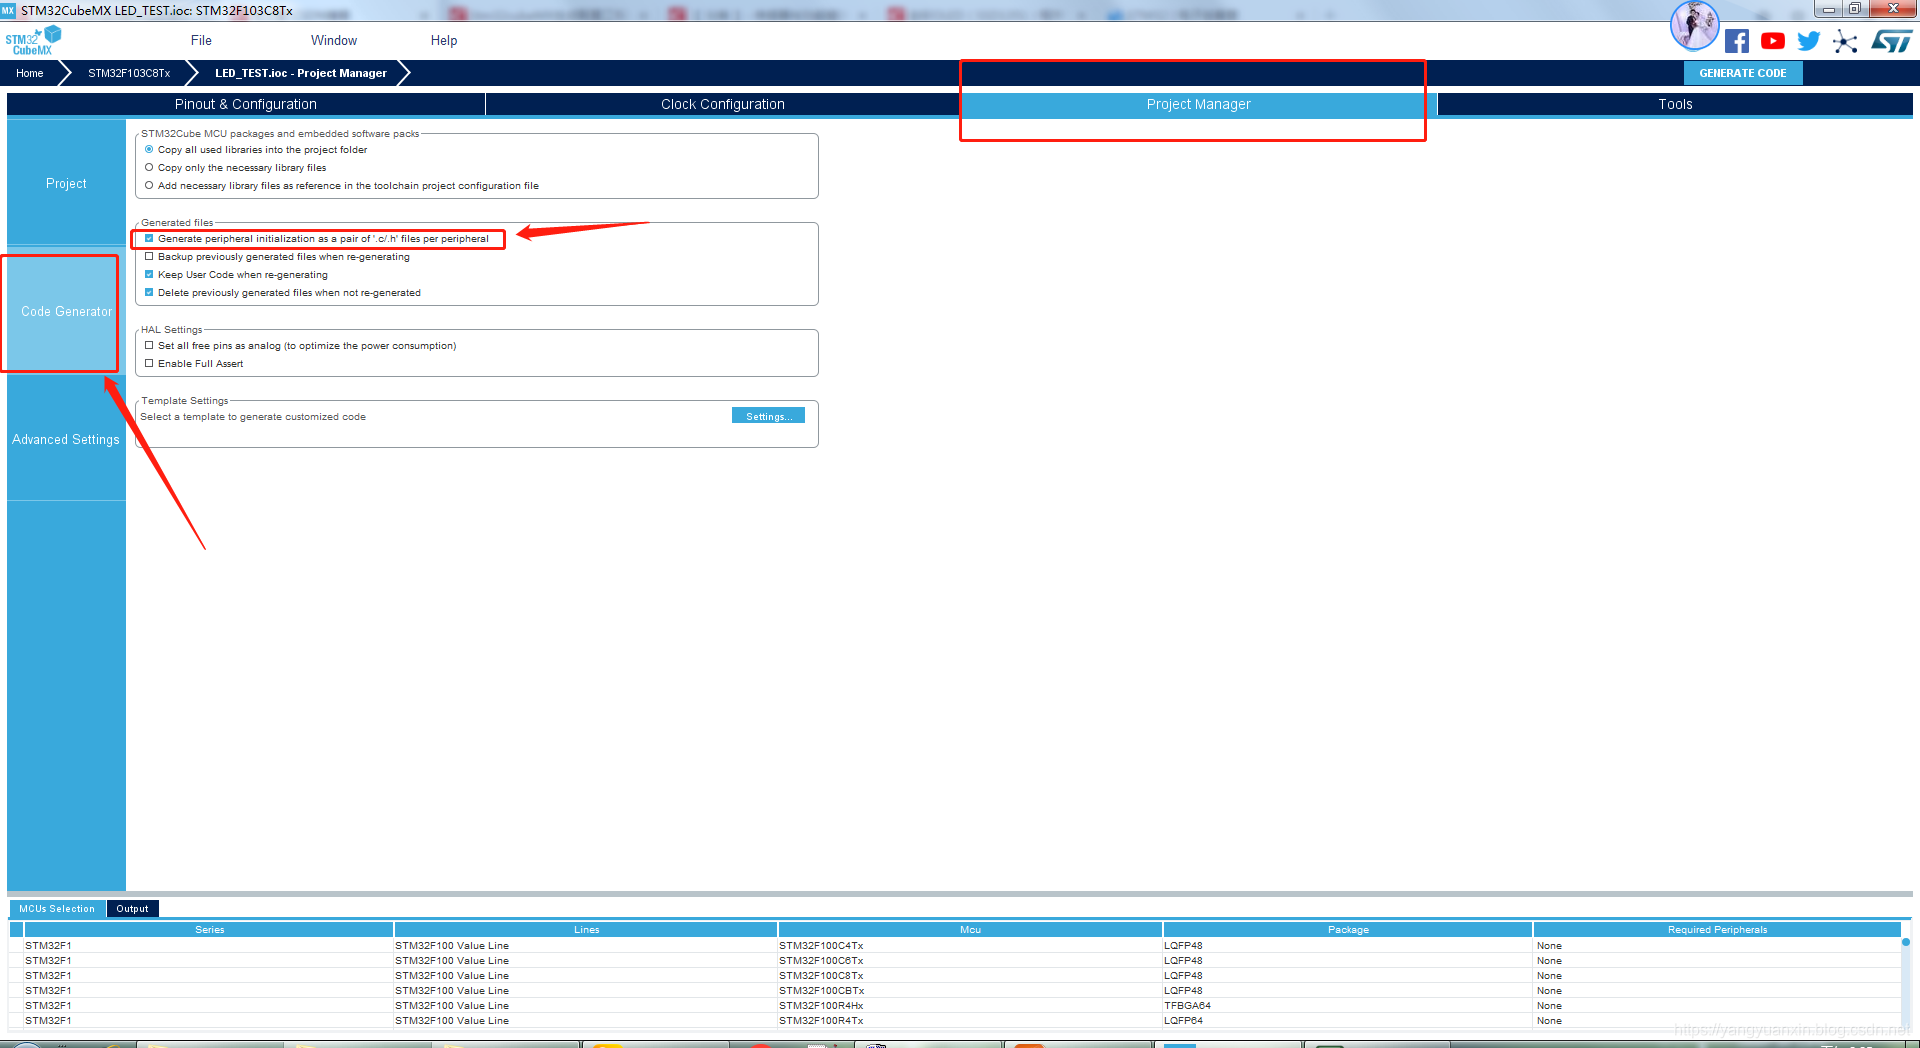Select the STM32F100R4Tx row
Image resolution: width=1920 pixels, height=1048 pixels.
(955, 1021)
